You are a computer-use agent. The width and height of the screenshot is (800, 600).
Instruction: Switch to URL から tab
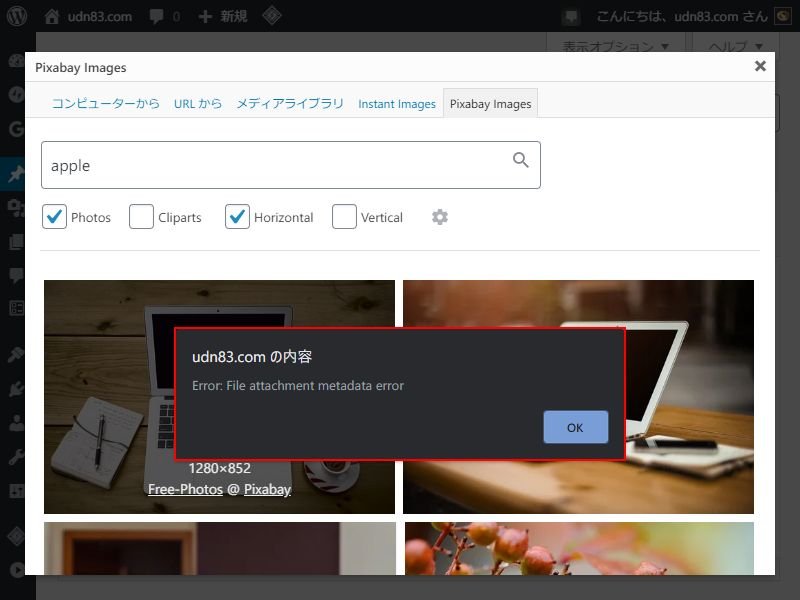coord(198,104)
